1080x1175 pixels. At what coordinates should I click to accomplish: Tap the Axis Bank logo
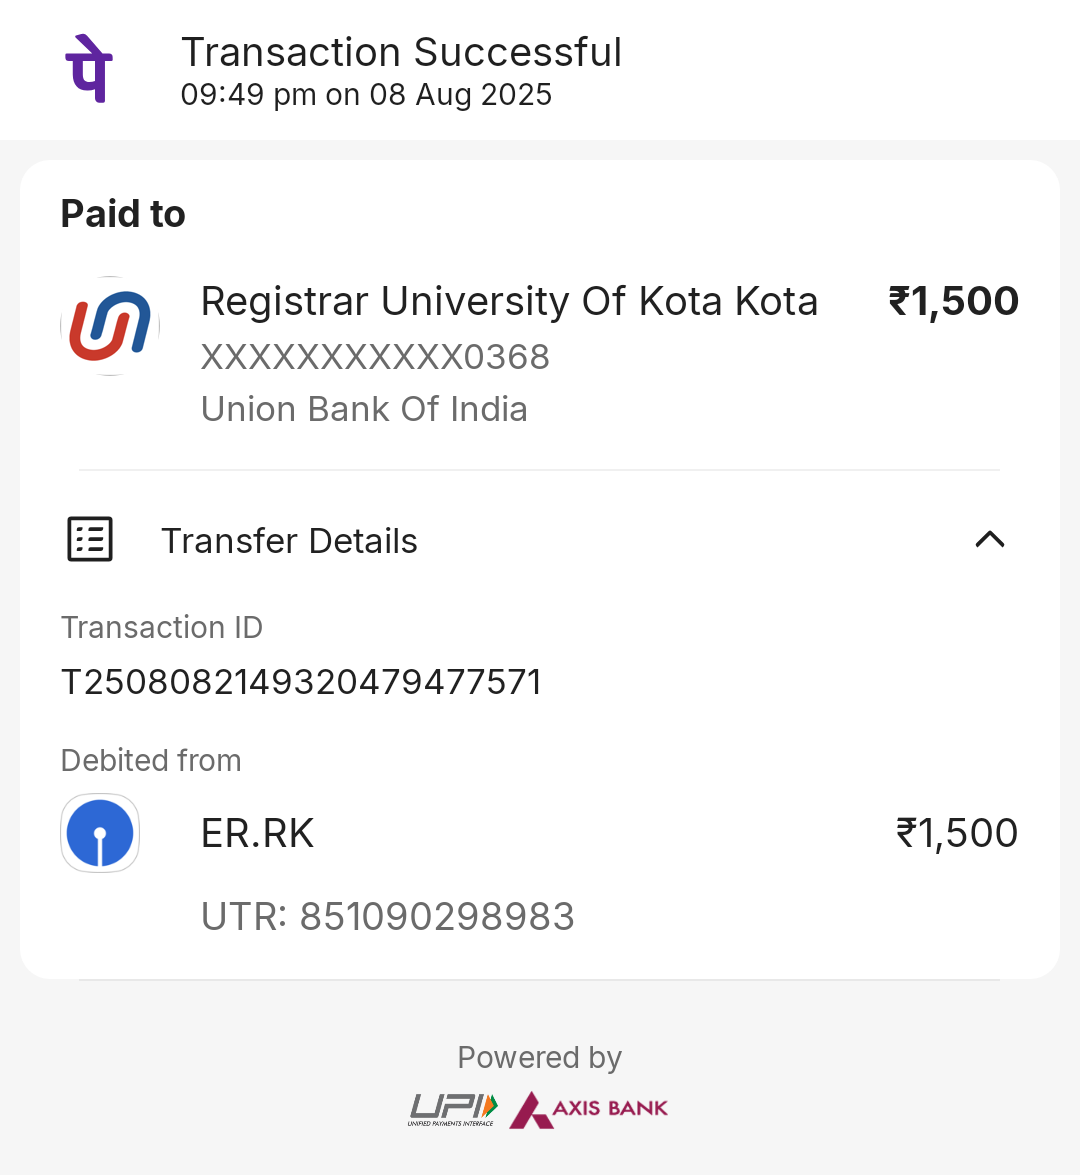[x=589, y=1109]
